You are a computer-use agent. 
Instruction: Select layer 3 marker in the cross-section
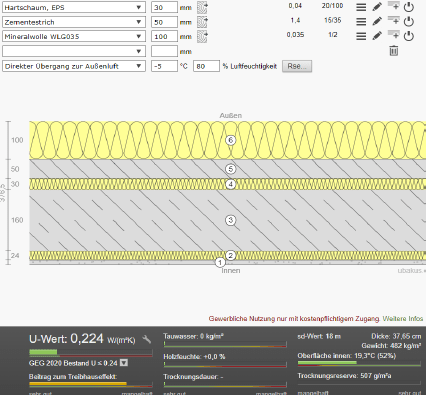230,220
